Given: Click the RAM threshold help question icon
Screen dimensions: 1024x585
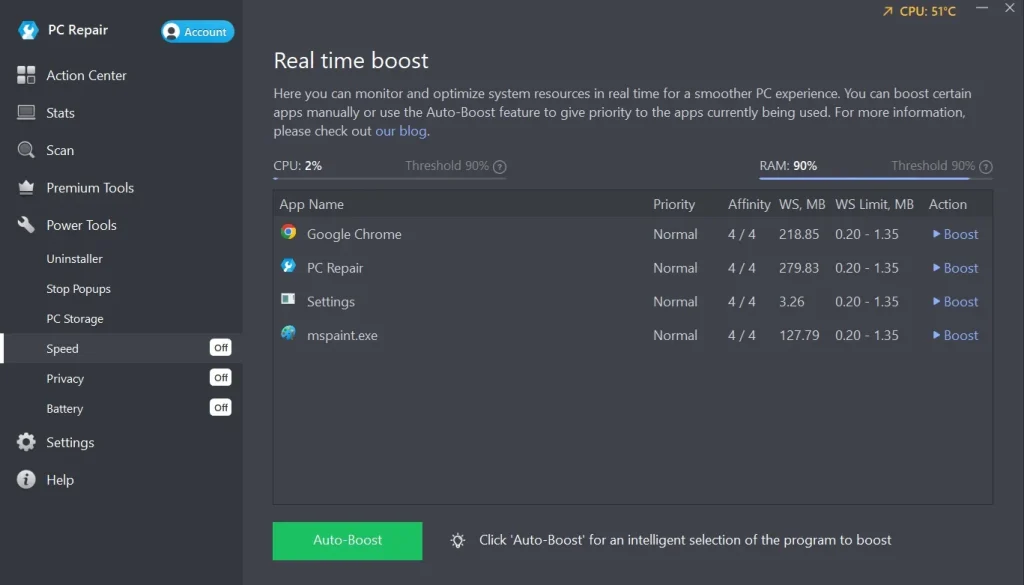Looking at the screenshot, I should pyautogui.click(x=986, y=167).
